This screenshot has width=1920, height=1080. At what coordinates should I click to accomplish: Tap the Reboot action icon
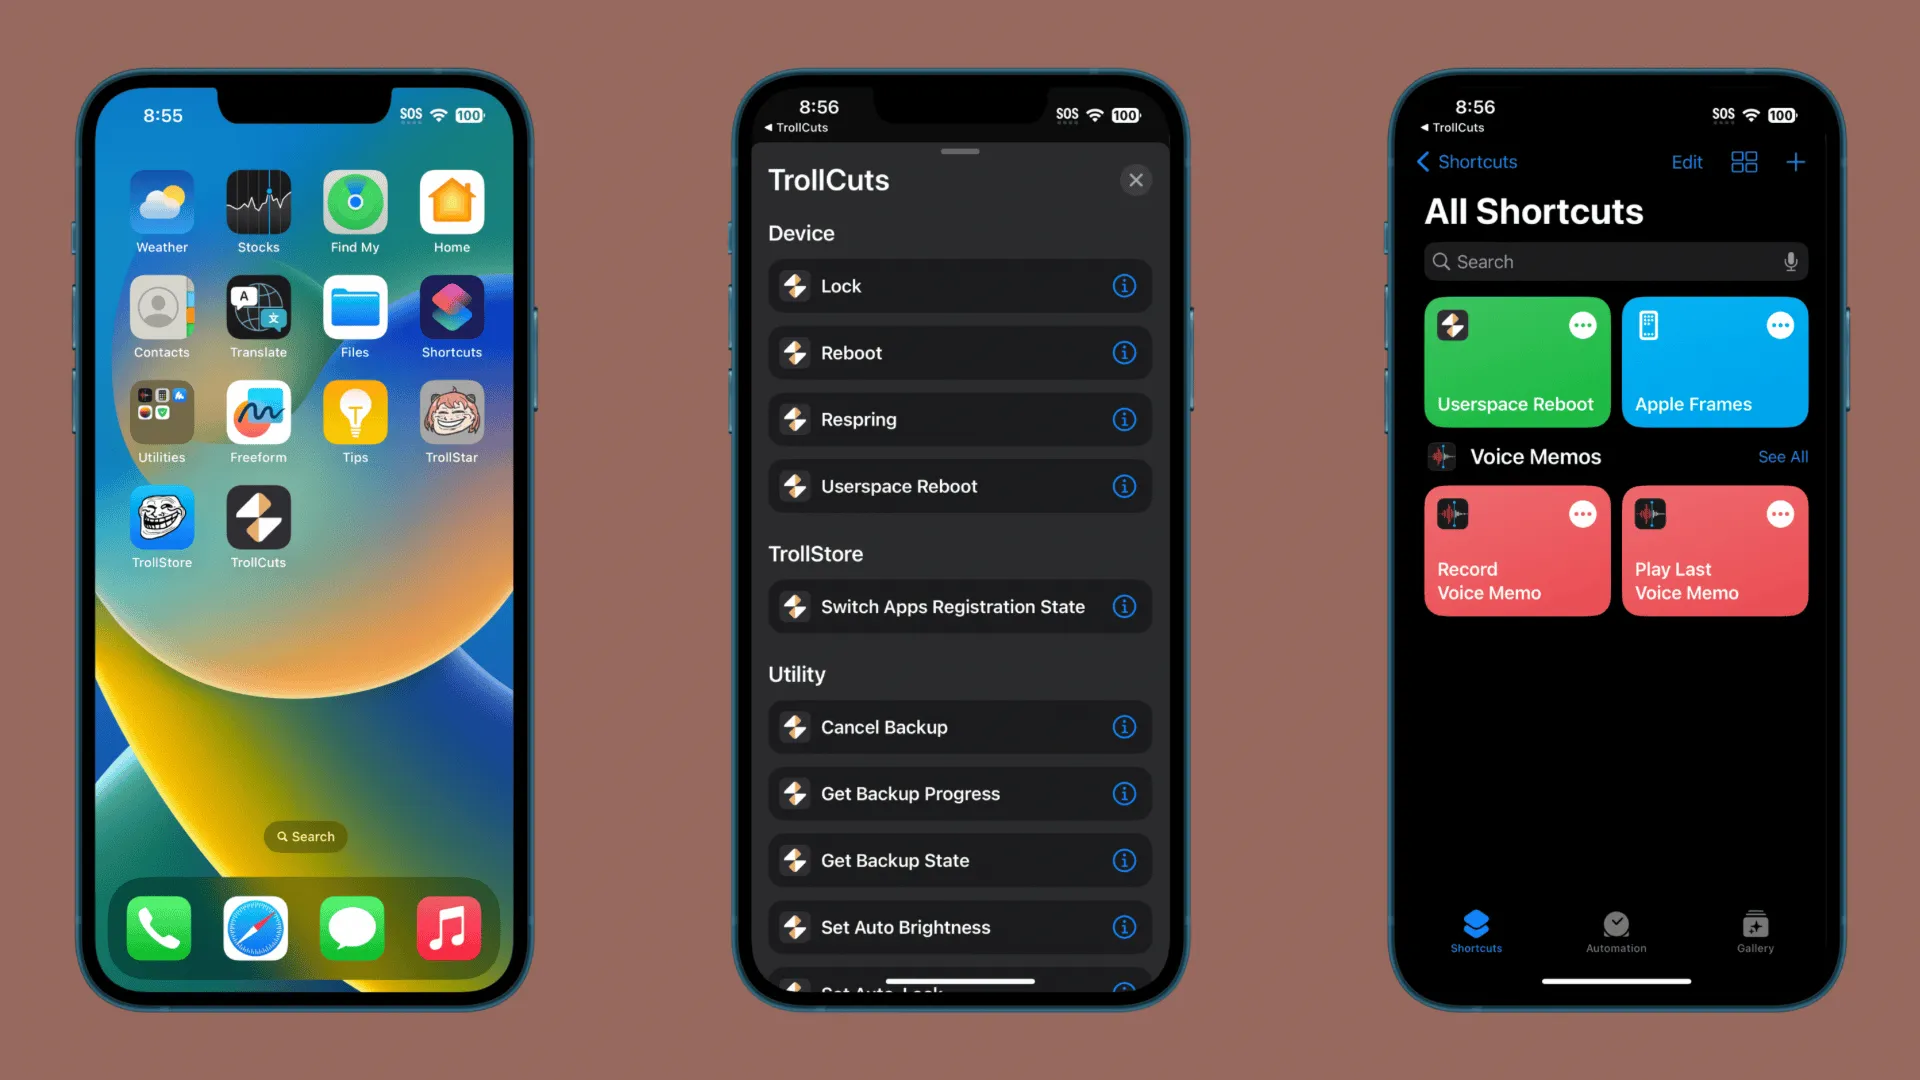[x=793, y=352]
